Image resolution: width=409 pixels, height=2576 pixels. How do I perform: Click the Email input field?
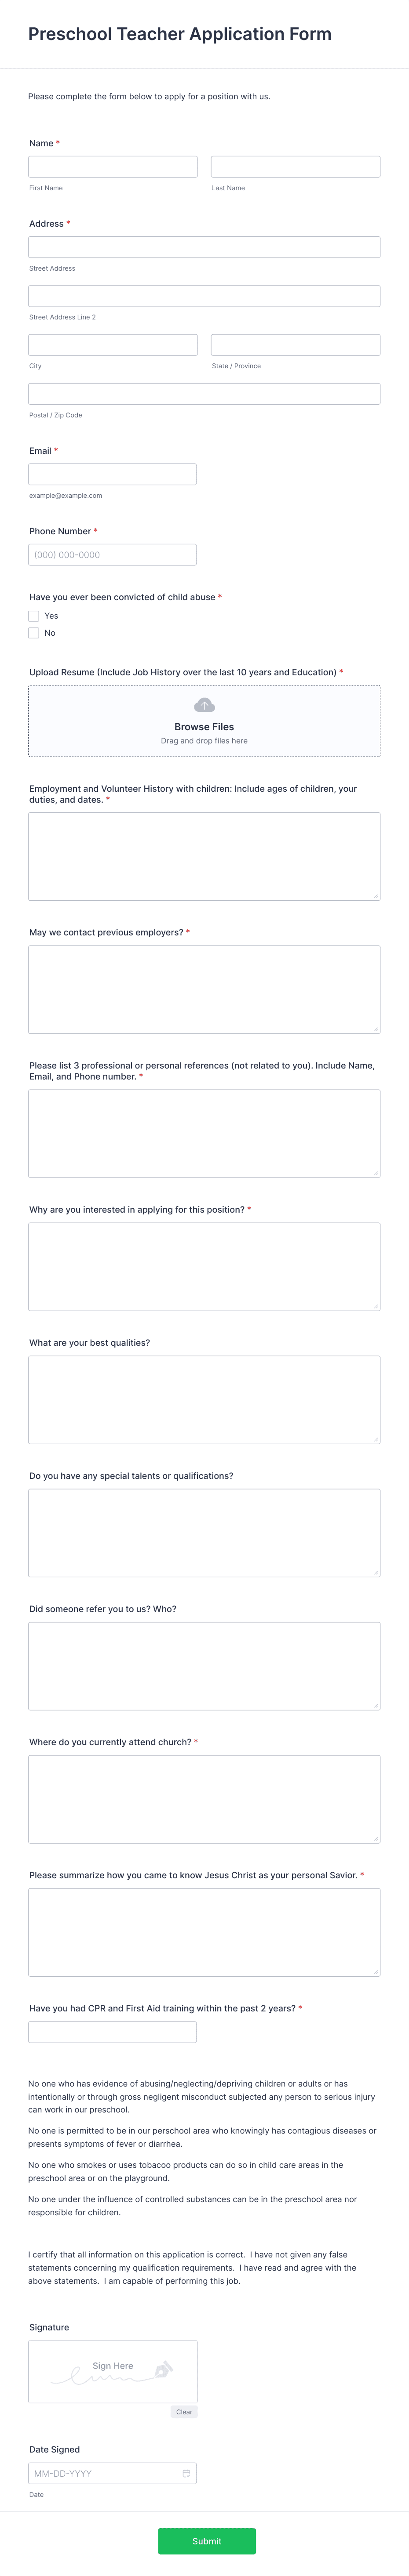112,474
